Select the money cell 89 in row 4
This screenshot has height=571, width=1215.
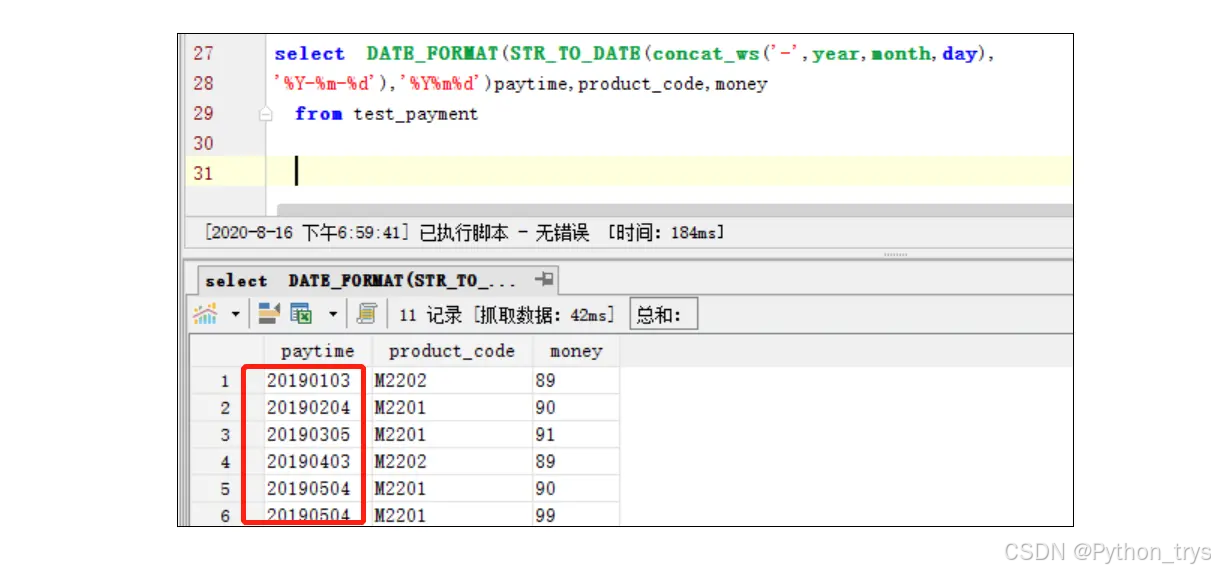point(575,462)
